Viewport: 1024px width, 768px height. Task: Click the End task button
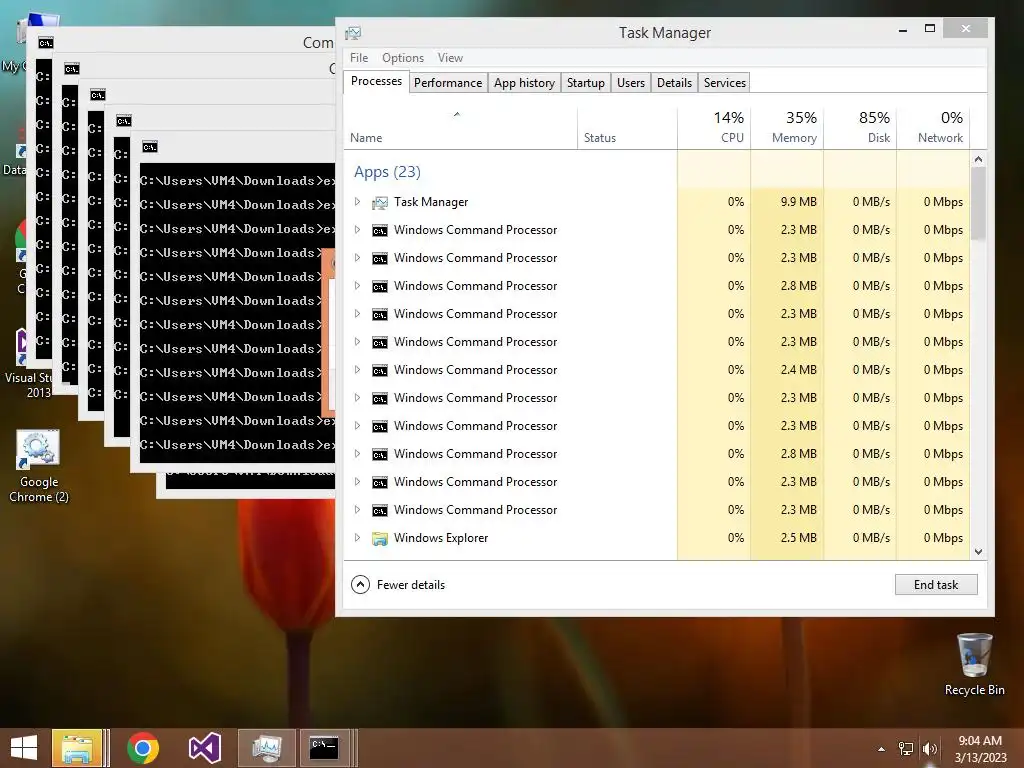click(936, 584)
